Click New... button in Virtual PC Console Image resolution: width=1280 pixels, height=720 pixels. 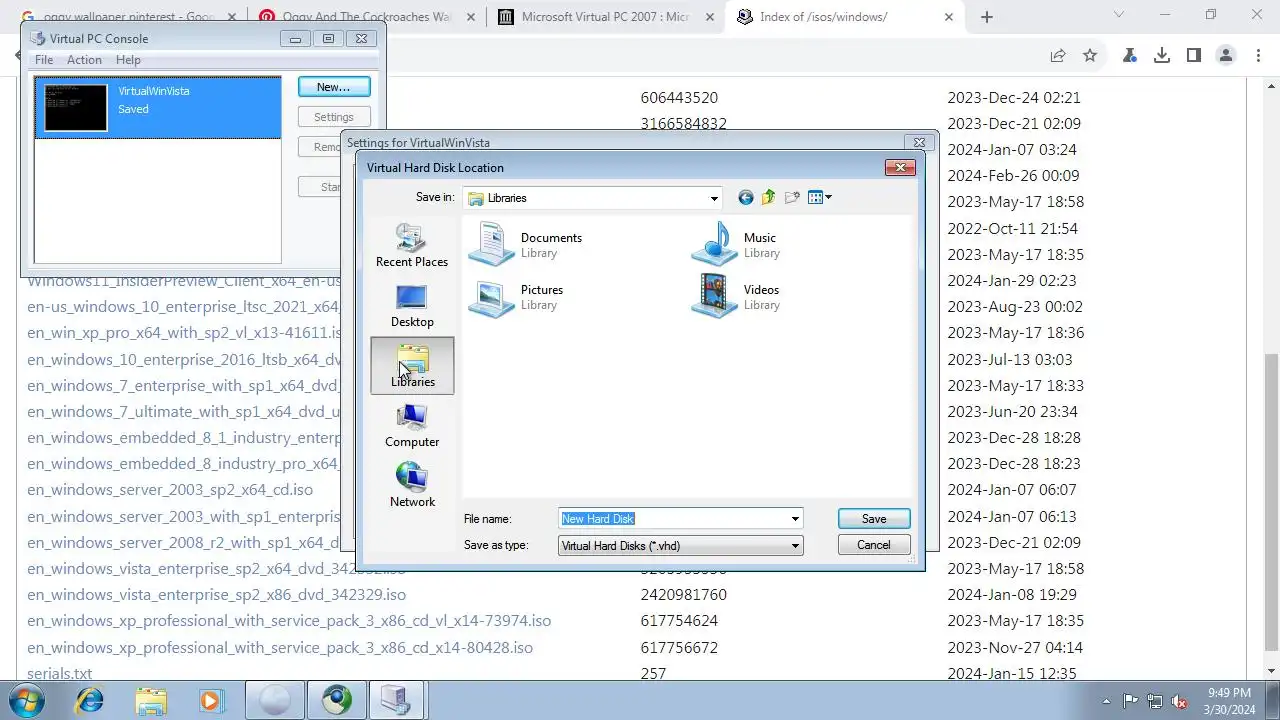(334, 87)
